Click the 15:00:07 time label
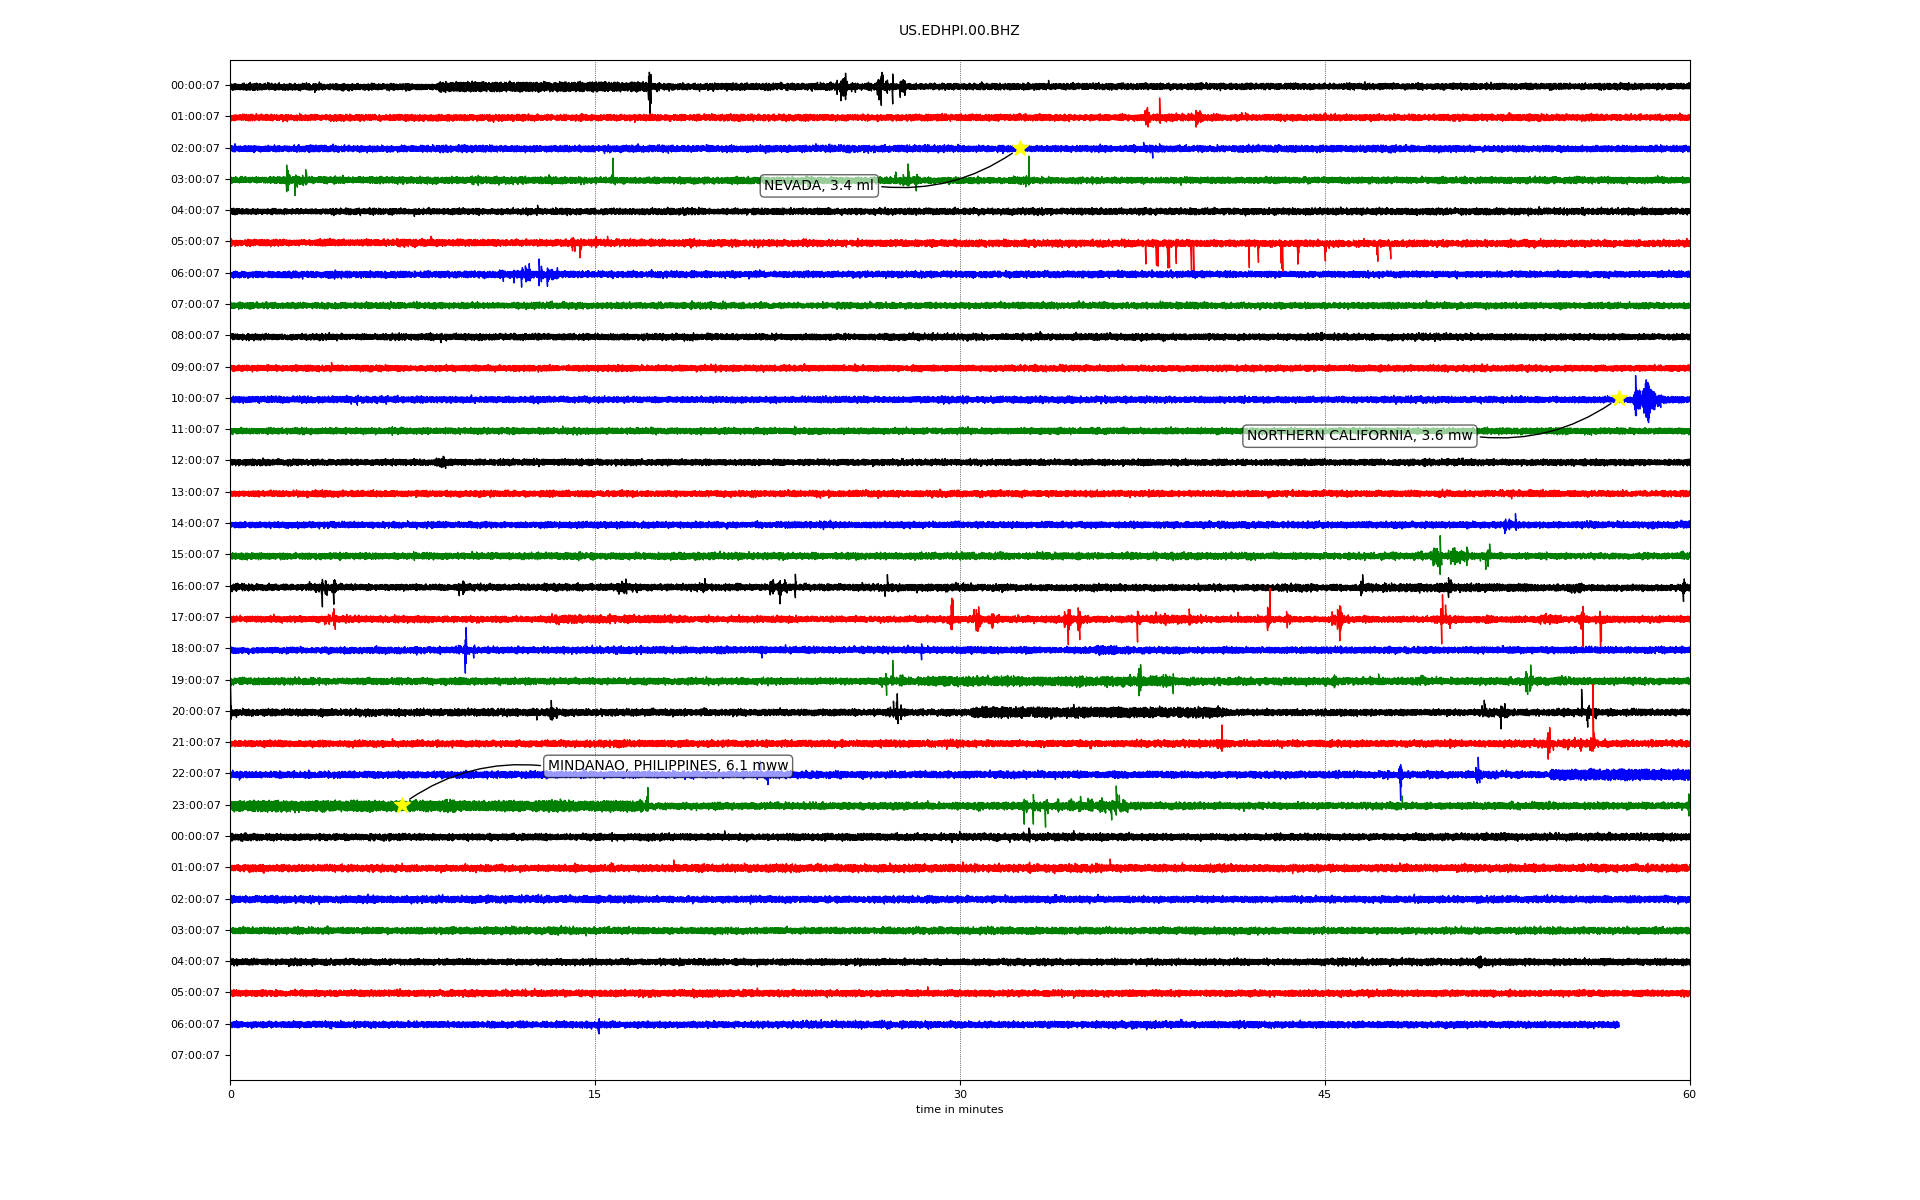The height and width of the screenshot is (1200, 1920). pyautogui.click(x=195, y=555)
